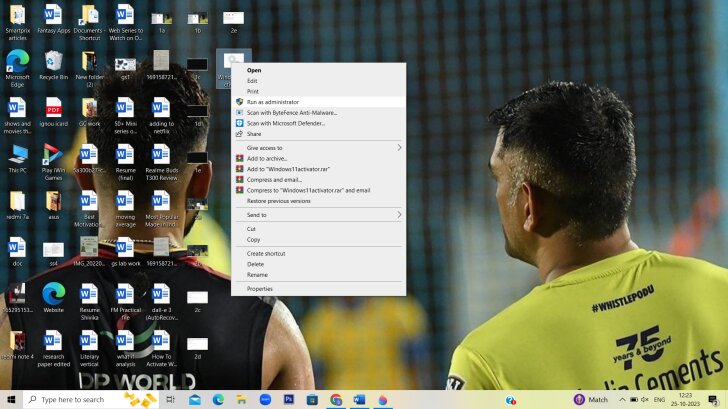The image size is (728, 409).
Task: Select the Website Edge shortcut icon
Action: (53, 298)
